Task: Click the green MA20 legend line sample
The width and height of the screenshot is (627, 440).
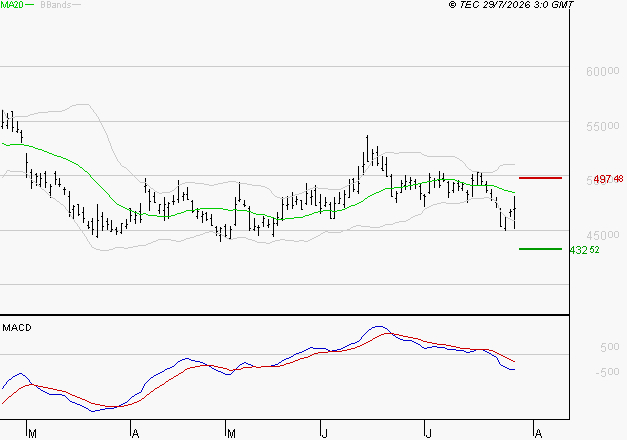Action: point(30,5)
